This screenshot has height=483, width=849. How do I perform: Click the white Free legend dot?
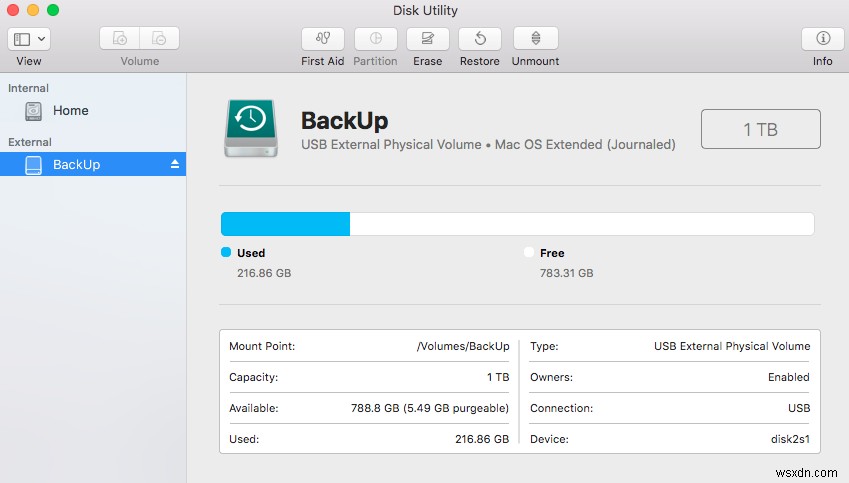coord(529,252)
